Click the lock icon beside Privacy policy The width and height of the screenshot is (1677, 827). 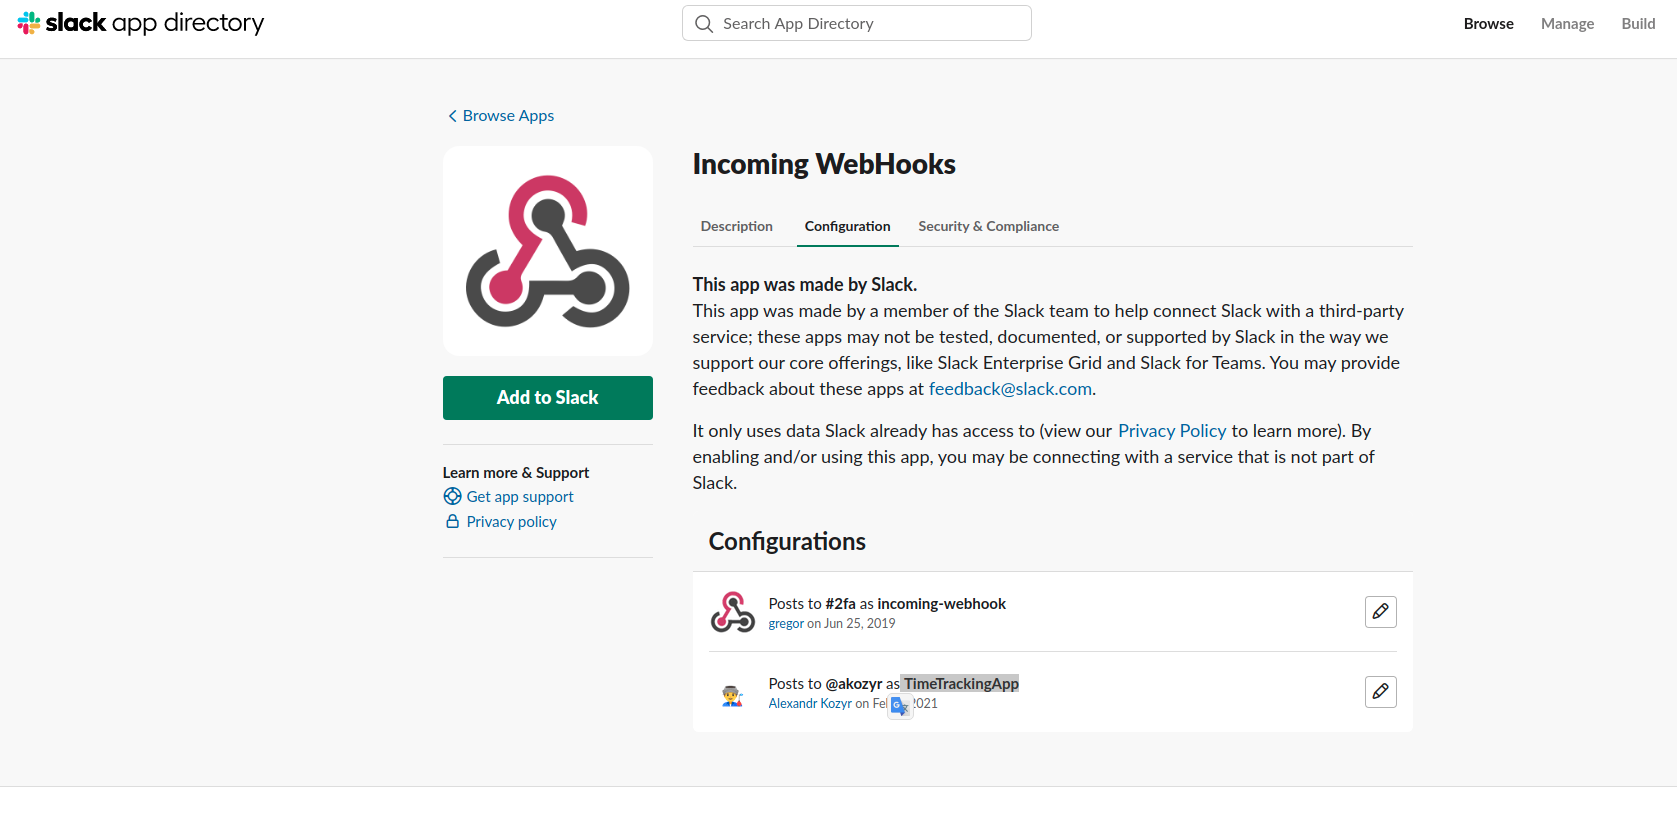[x=452, y=521]
